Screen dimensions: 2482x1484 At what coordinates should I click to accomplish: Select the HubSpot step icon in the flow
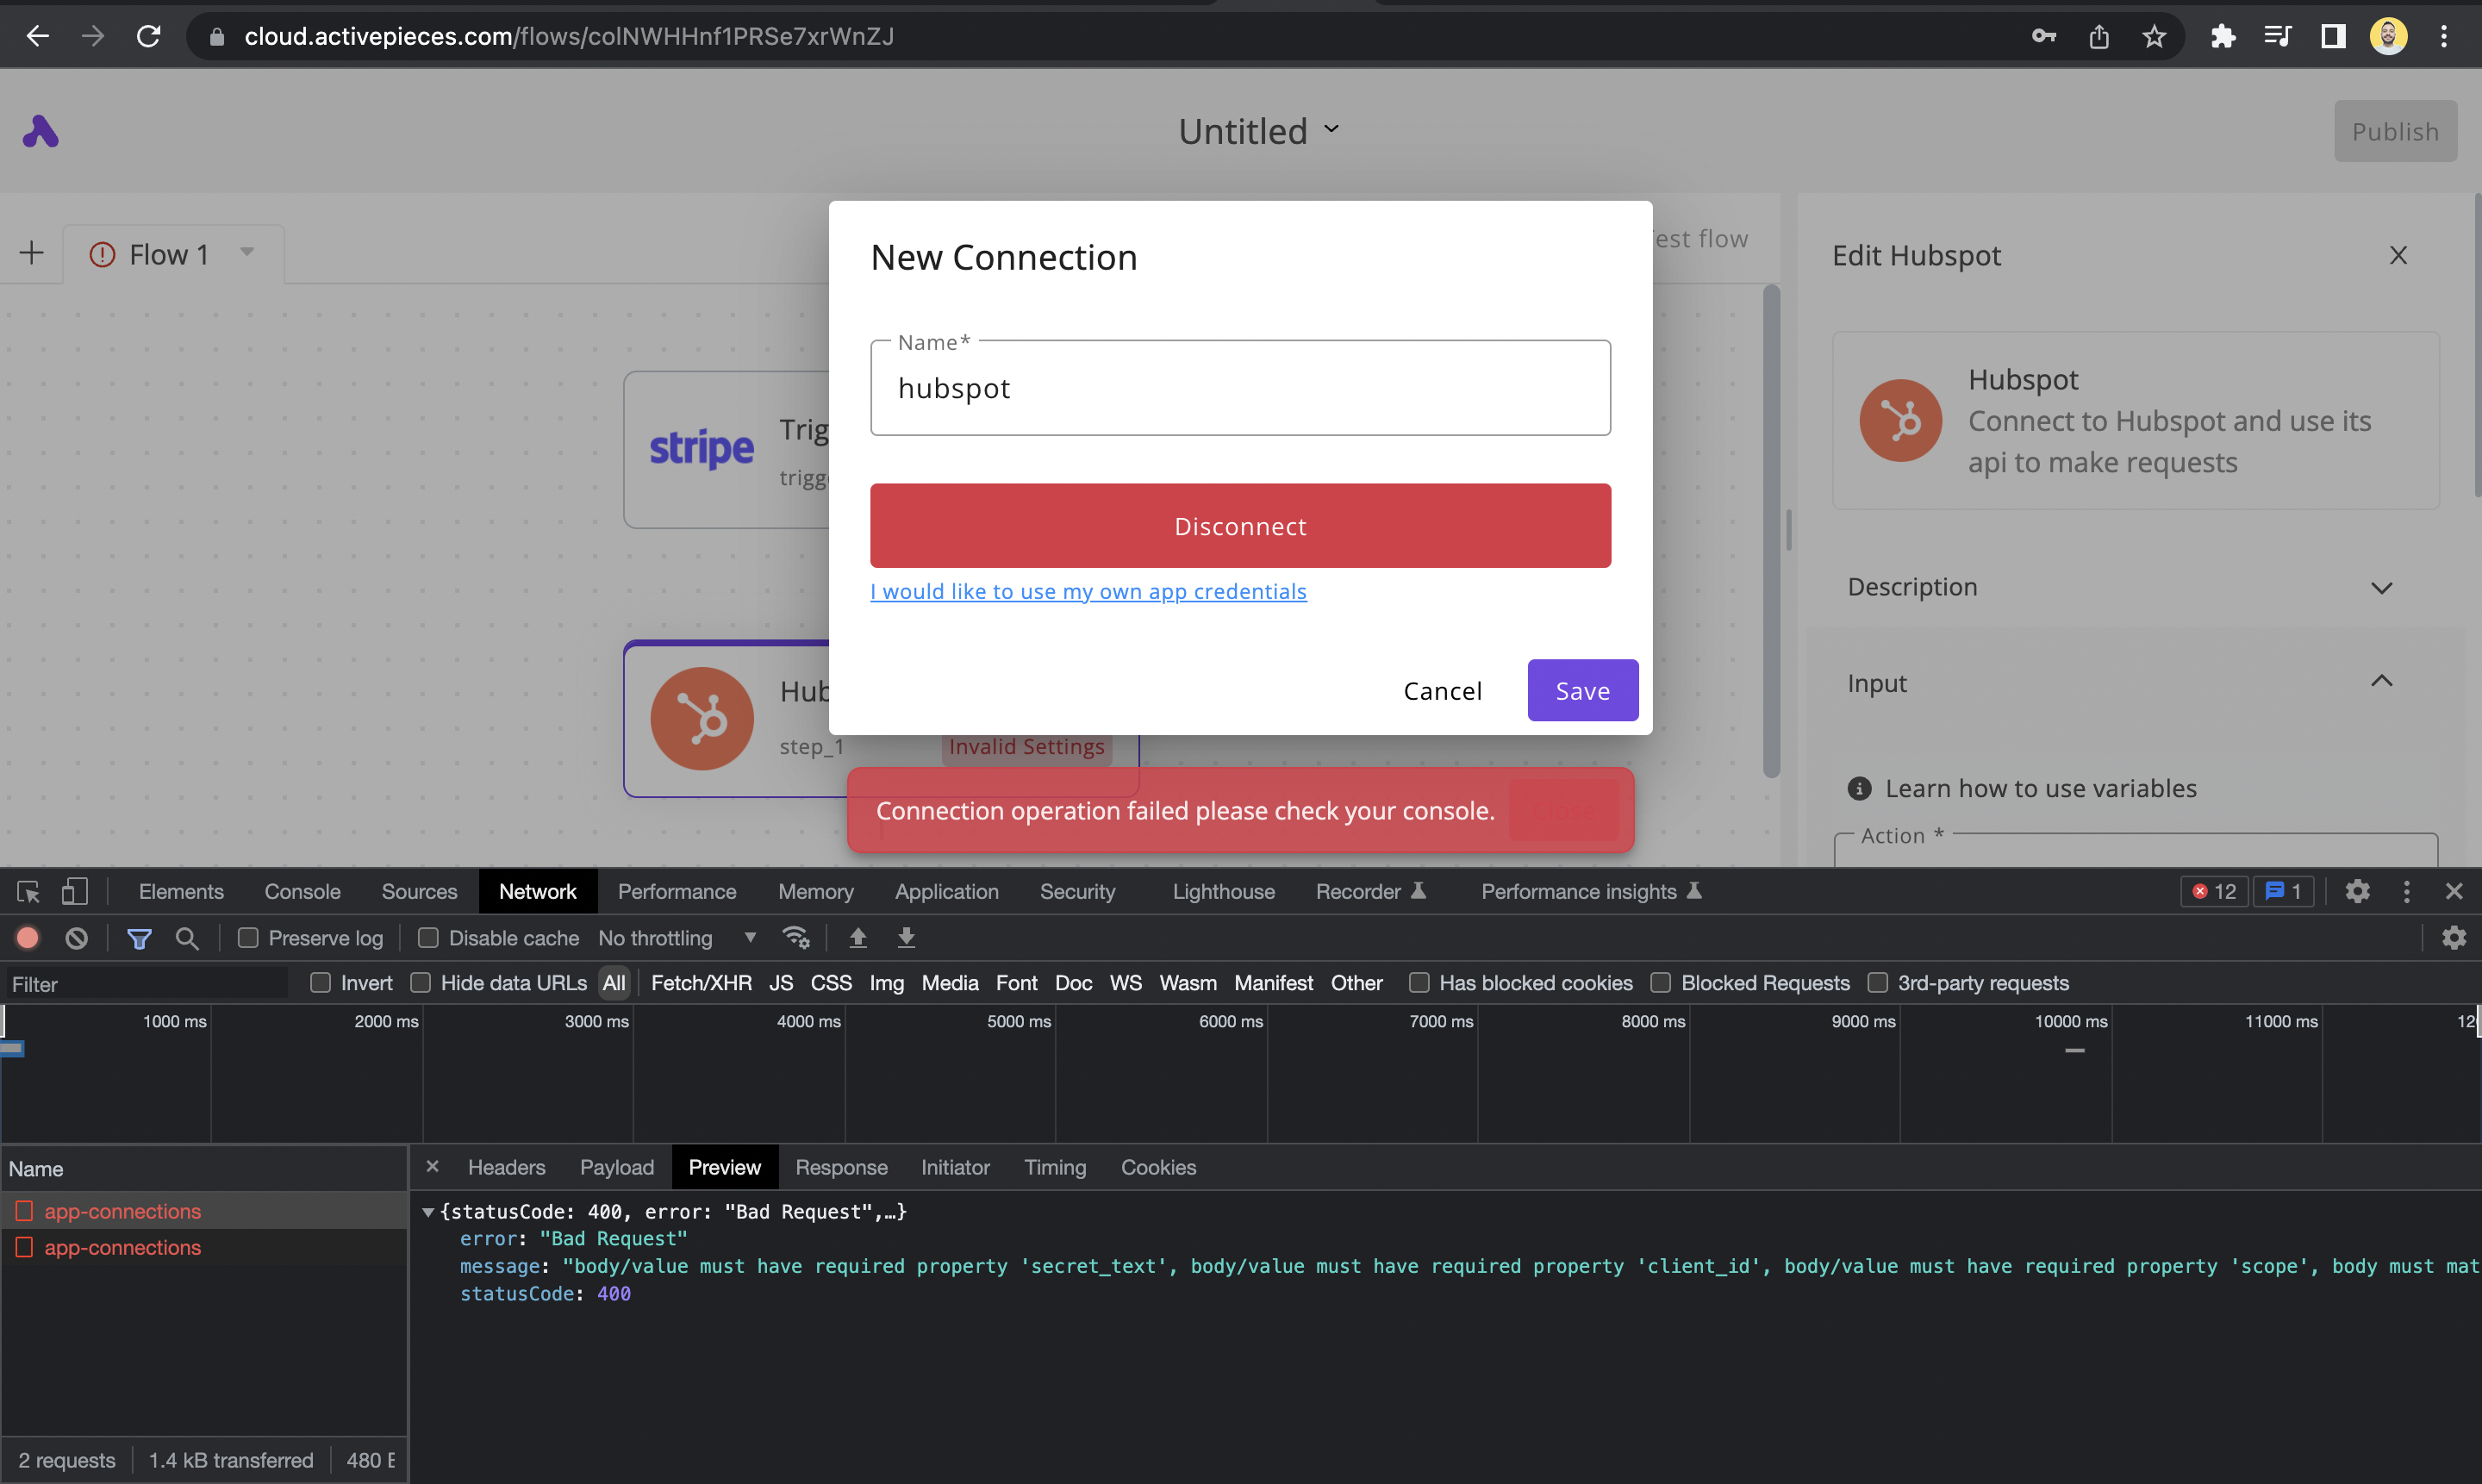pos(701,718)
